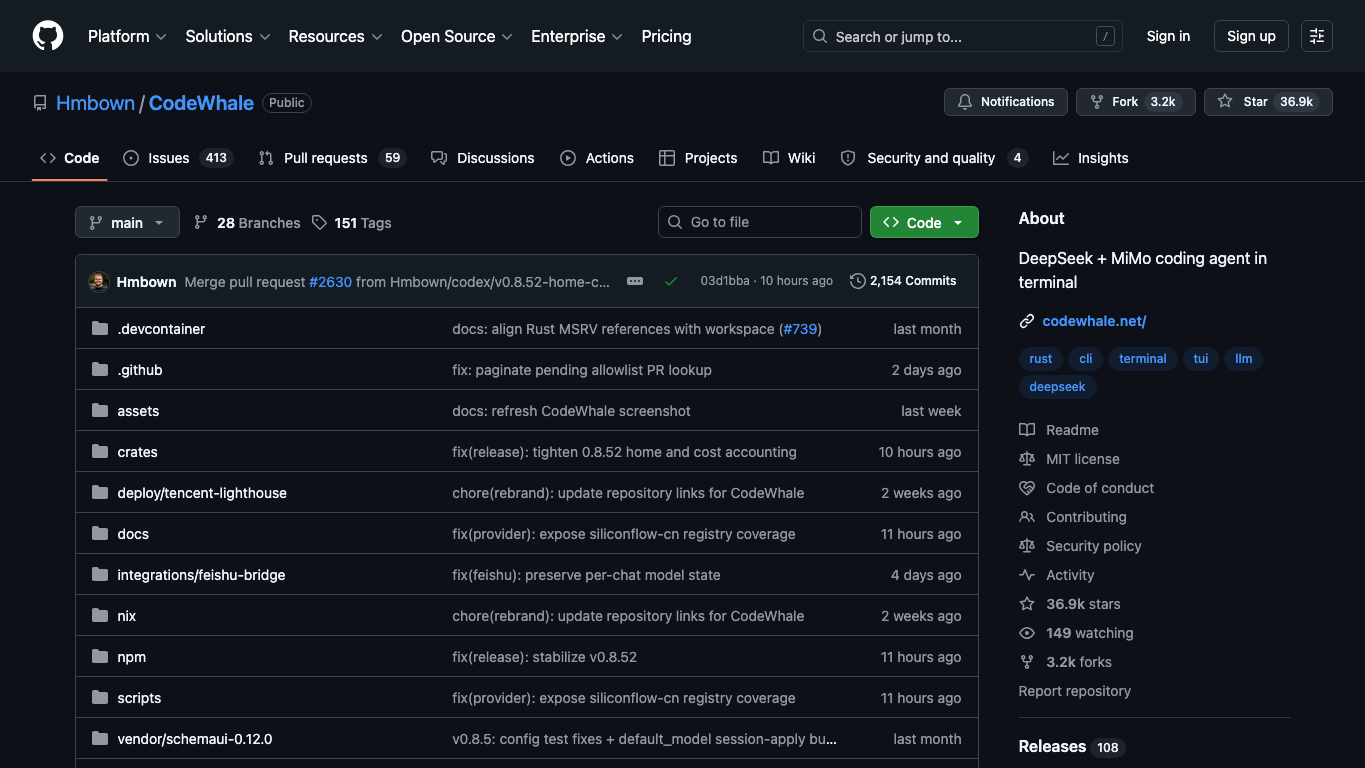Viewport: 1365px width, 768px height.
Task: Click the watching eye icon
Action: pos(1027,633)
